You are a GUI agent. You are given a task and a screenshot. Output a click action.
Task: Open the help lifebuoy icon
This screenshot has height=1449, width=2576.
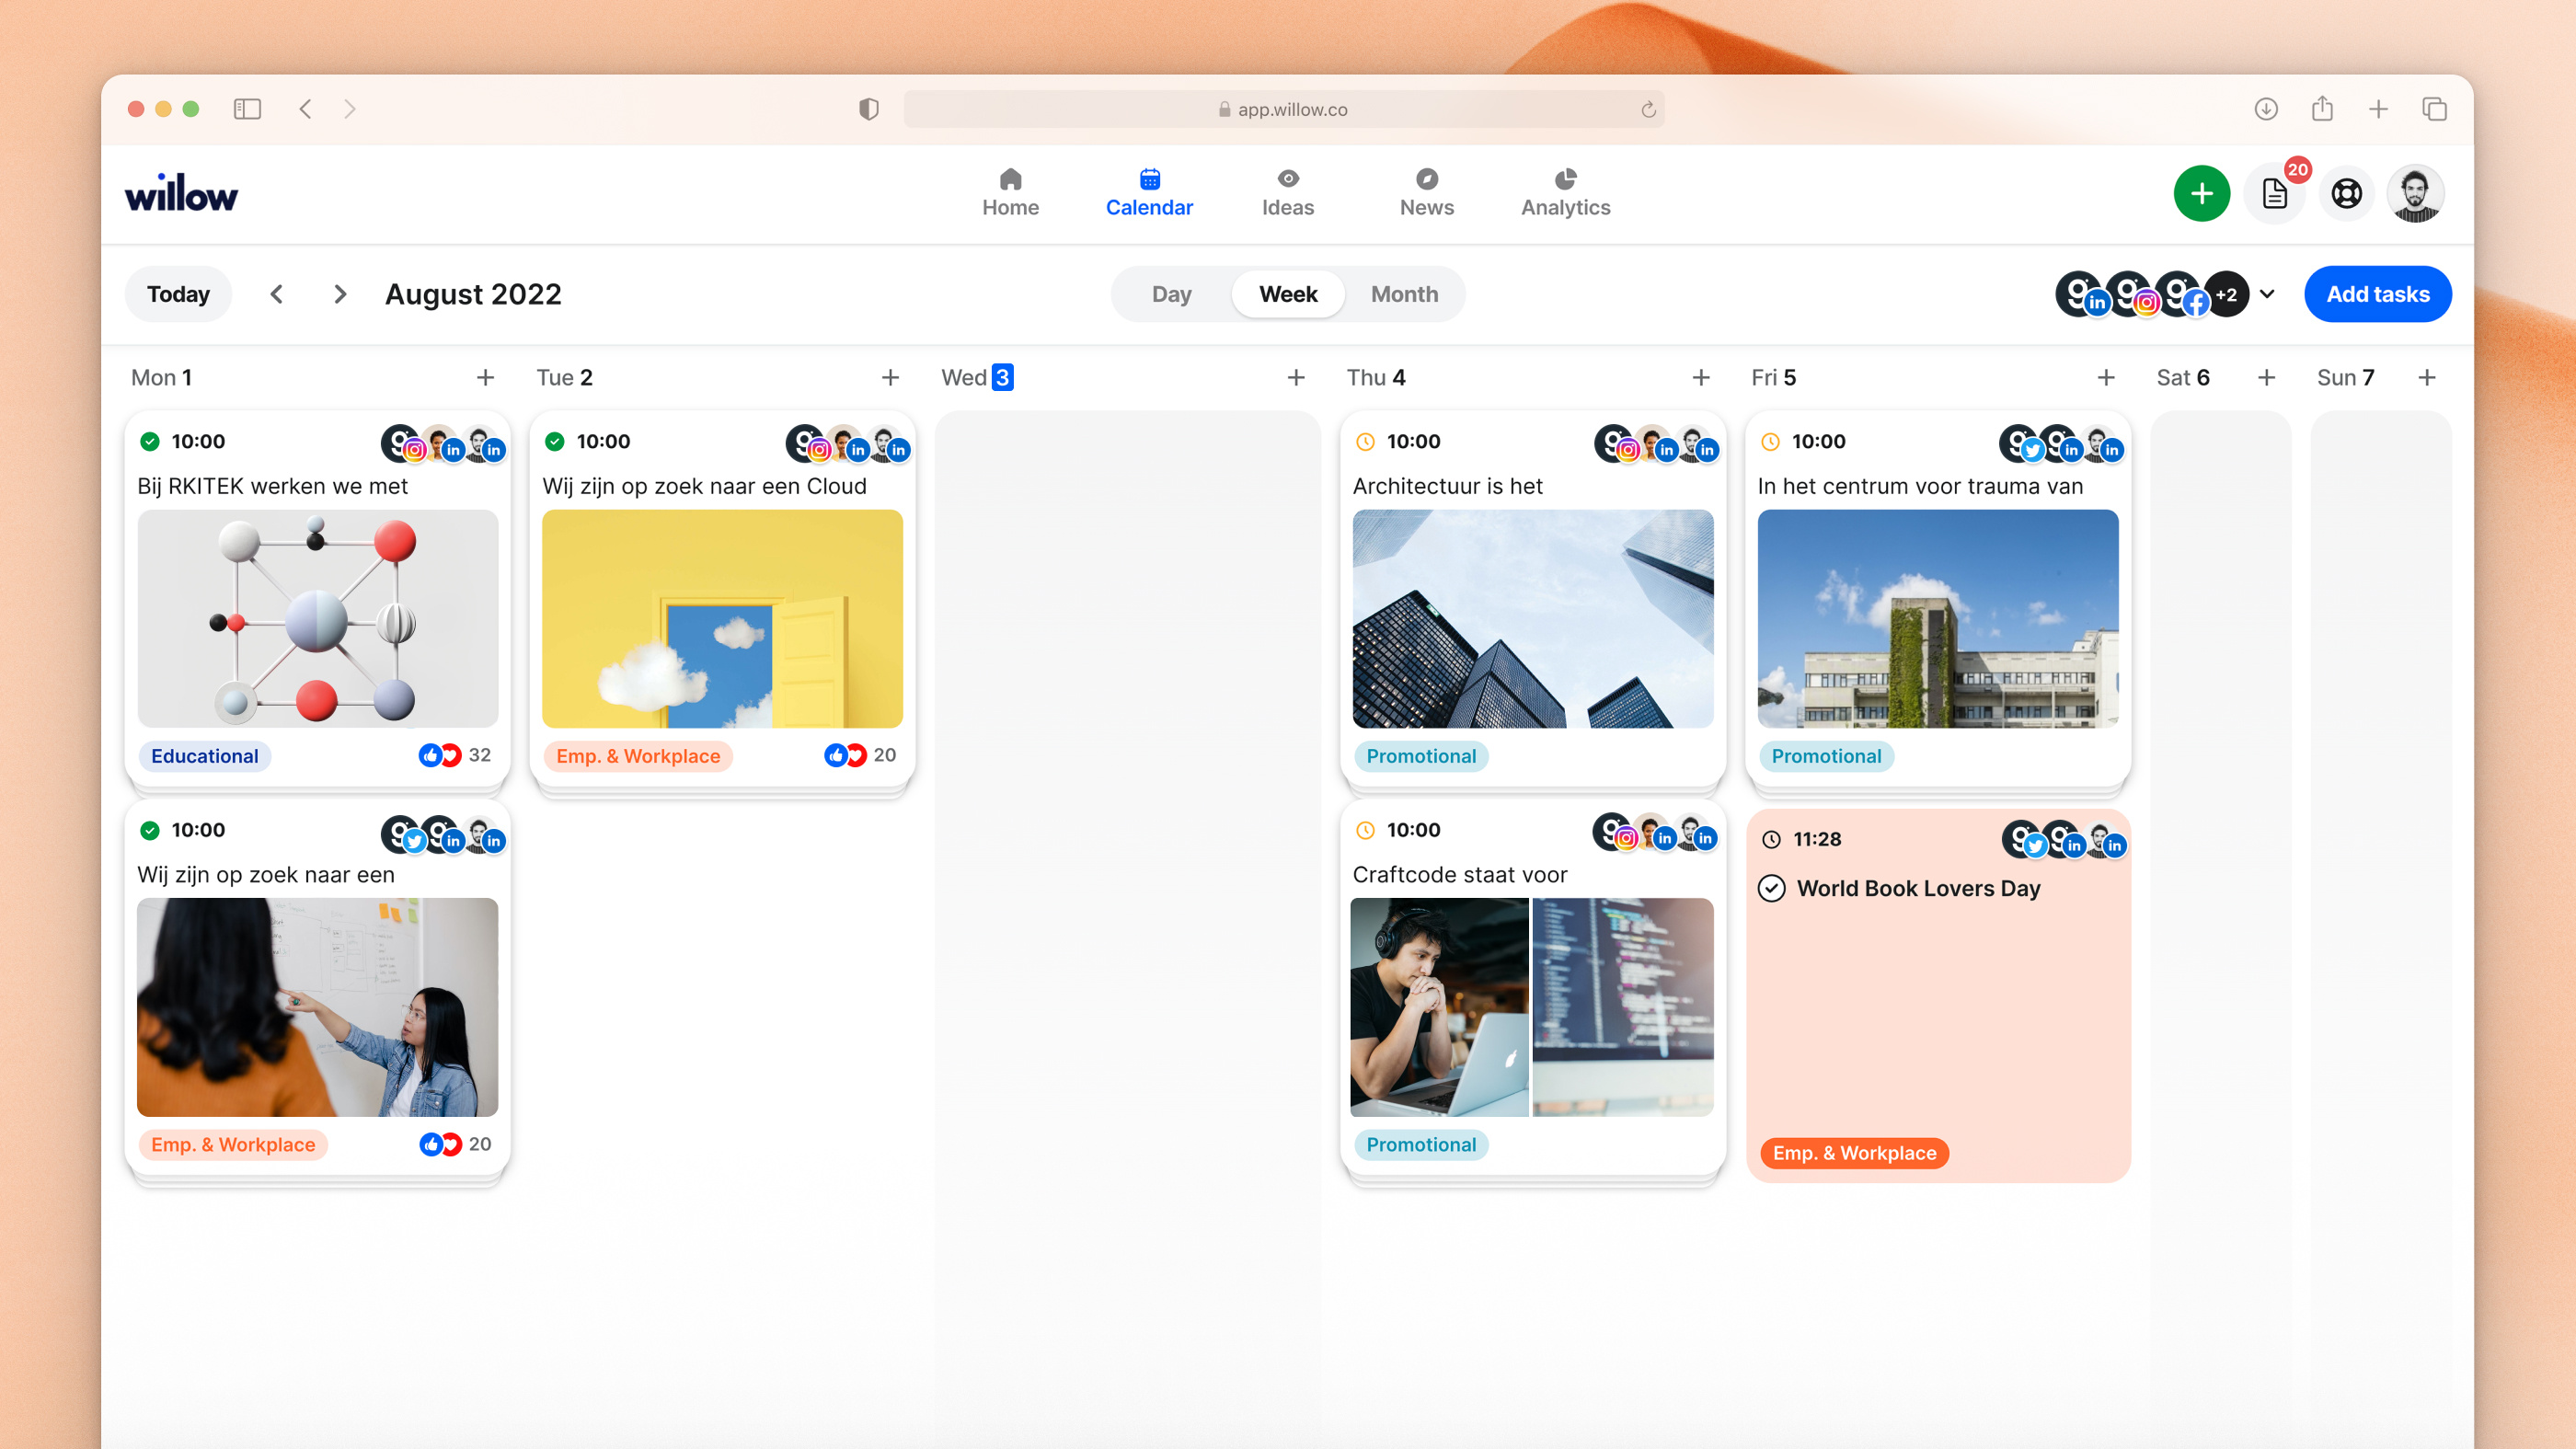(x=2346, y=194)
